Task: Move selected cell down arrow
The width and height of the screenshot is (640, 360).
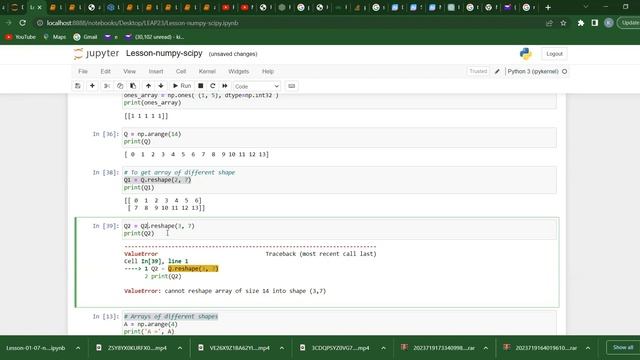Action: coord(161,86)
